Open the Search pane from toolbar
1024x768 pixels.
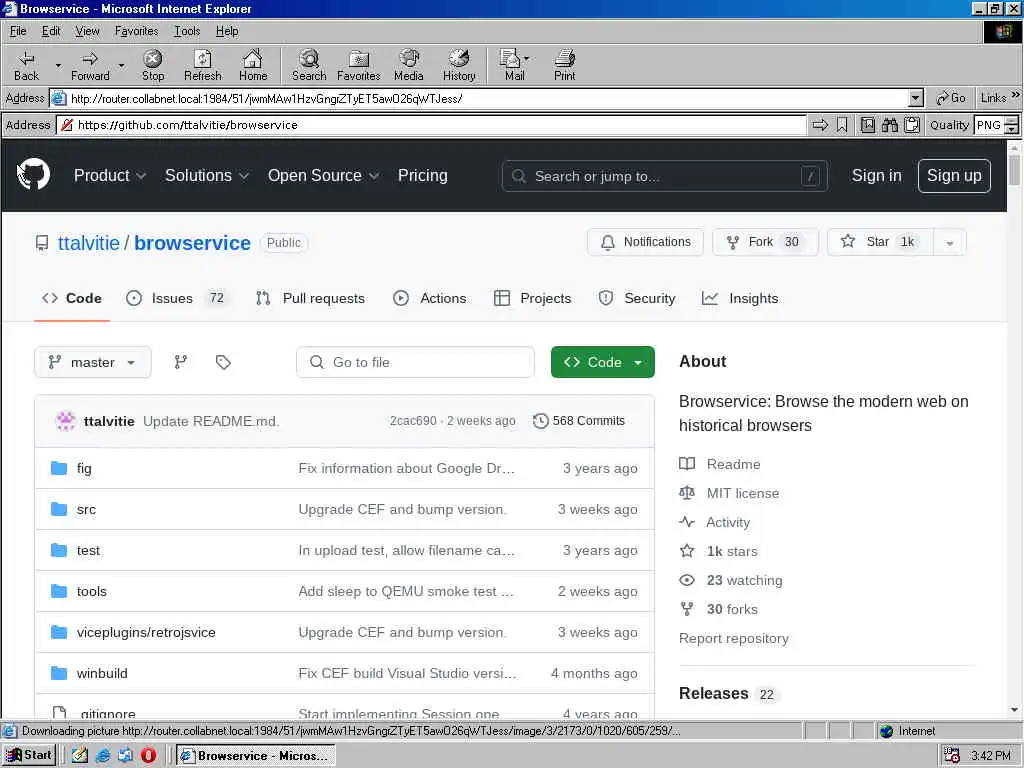309,65
